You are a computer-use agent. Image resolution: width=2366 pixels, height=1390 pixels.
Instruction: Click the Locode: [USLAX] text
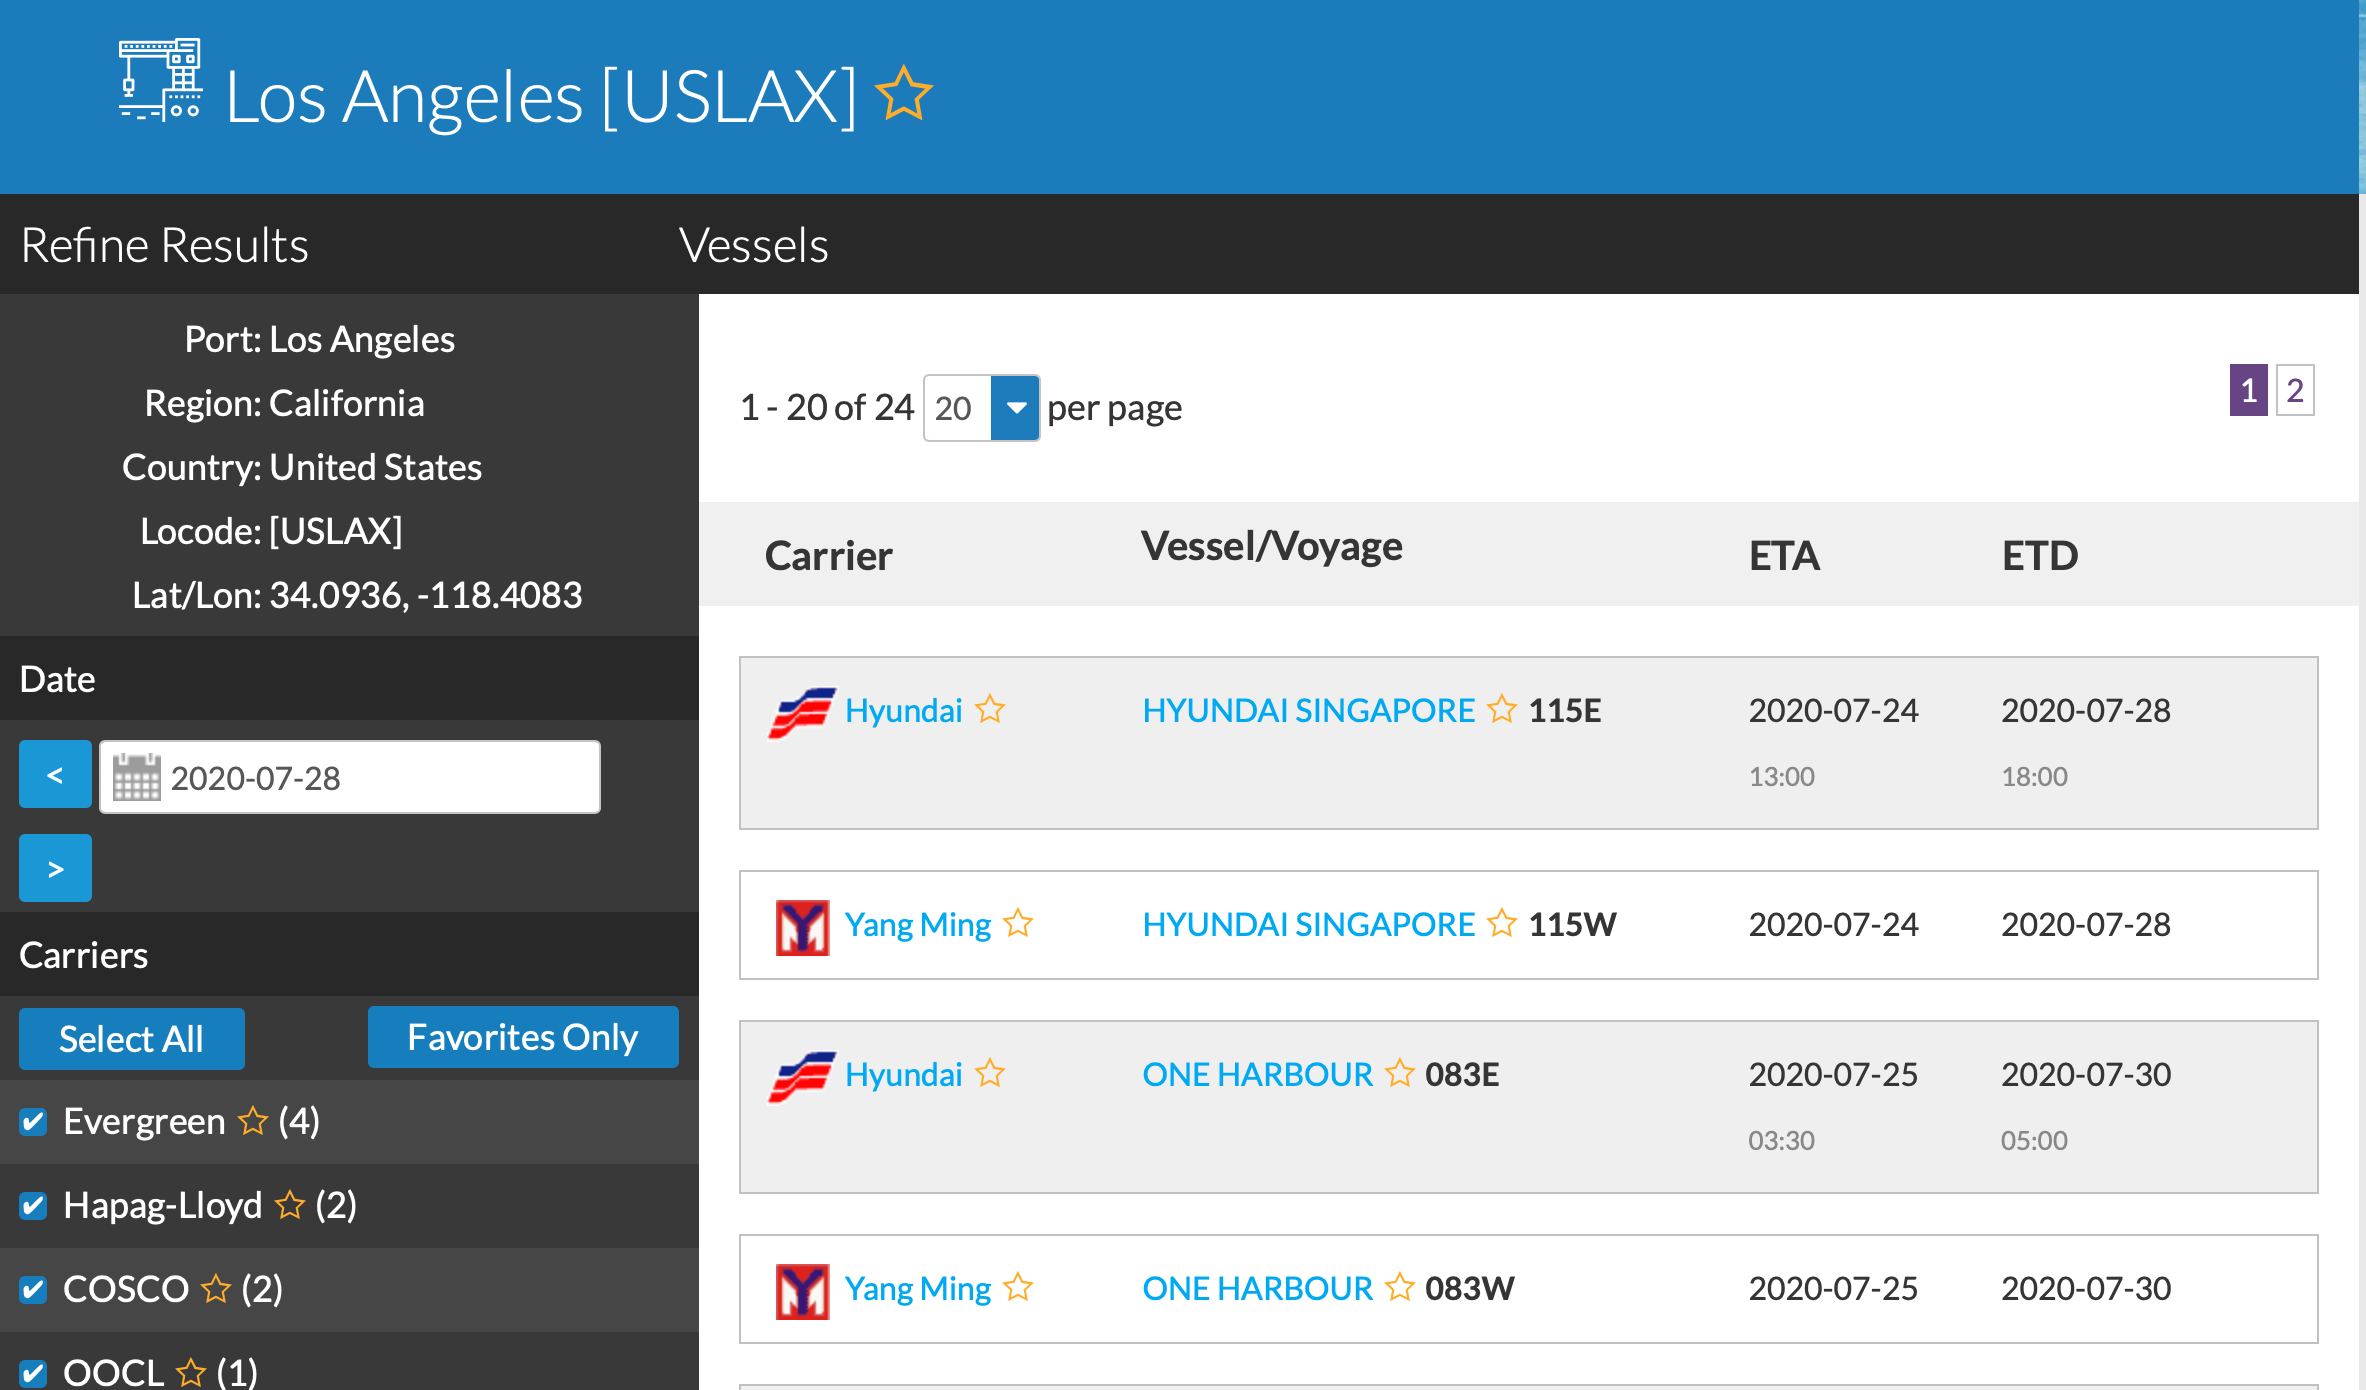click(271, 531)
